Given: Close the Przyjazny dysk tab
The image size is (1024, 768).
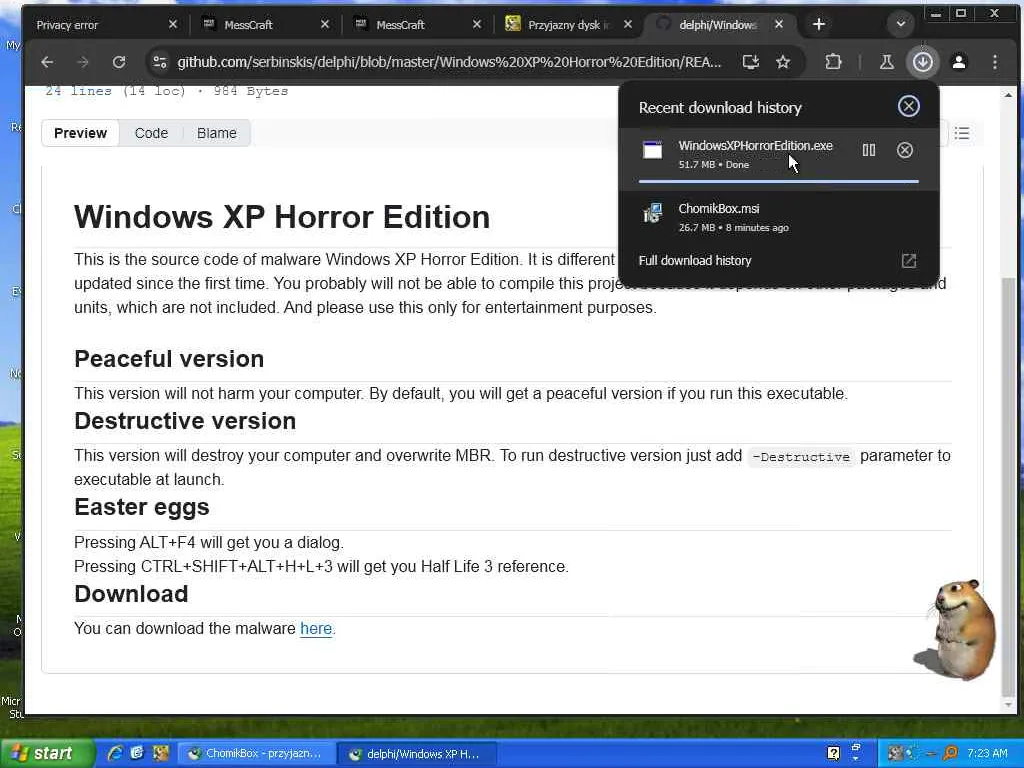Looking at the screenshot, I should point(628,24).
